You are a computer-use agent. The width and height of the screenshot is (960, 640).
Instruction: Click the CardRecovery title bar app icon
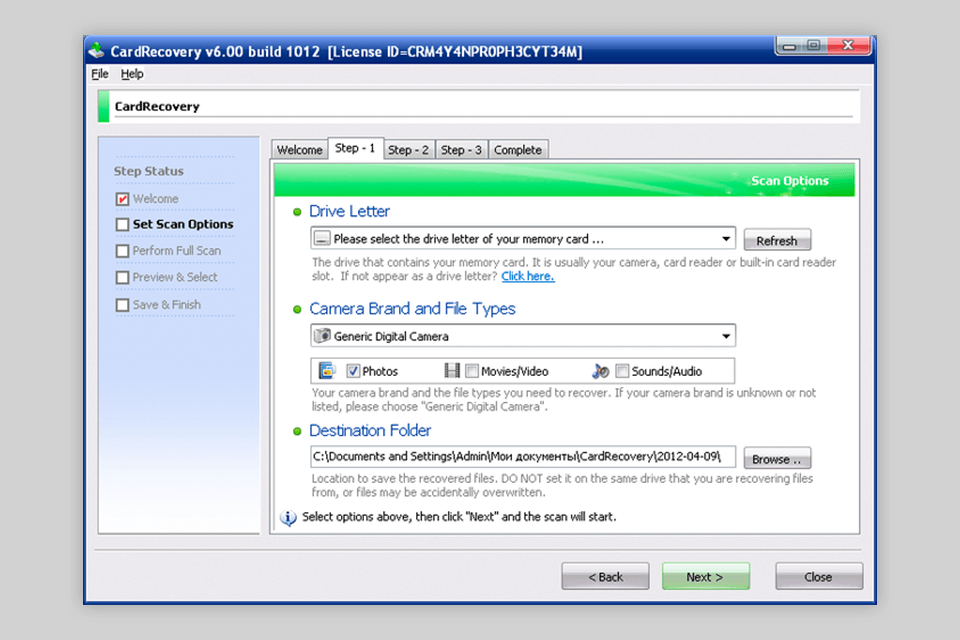97,51
